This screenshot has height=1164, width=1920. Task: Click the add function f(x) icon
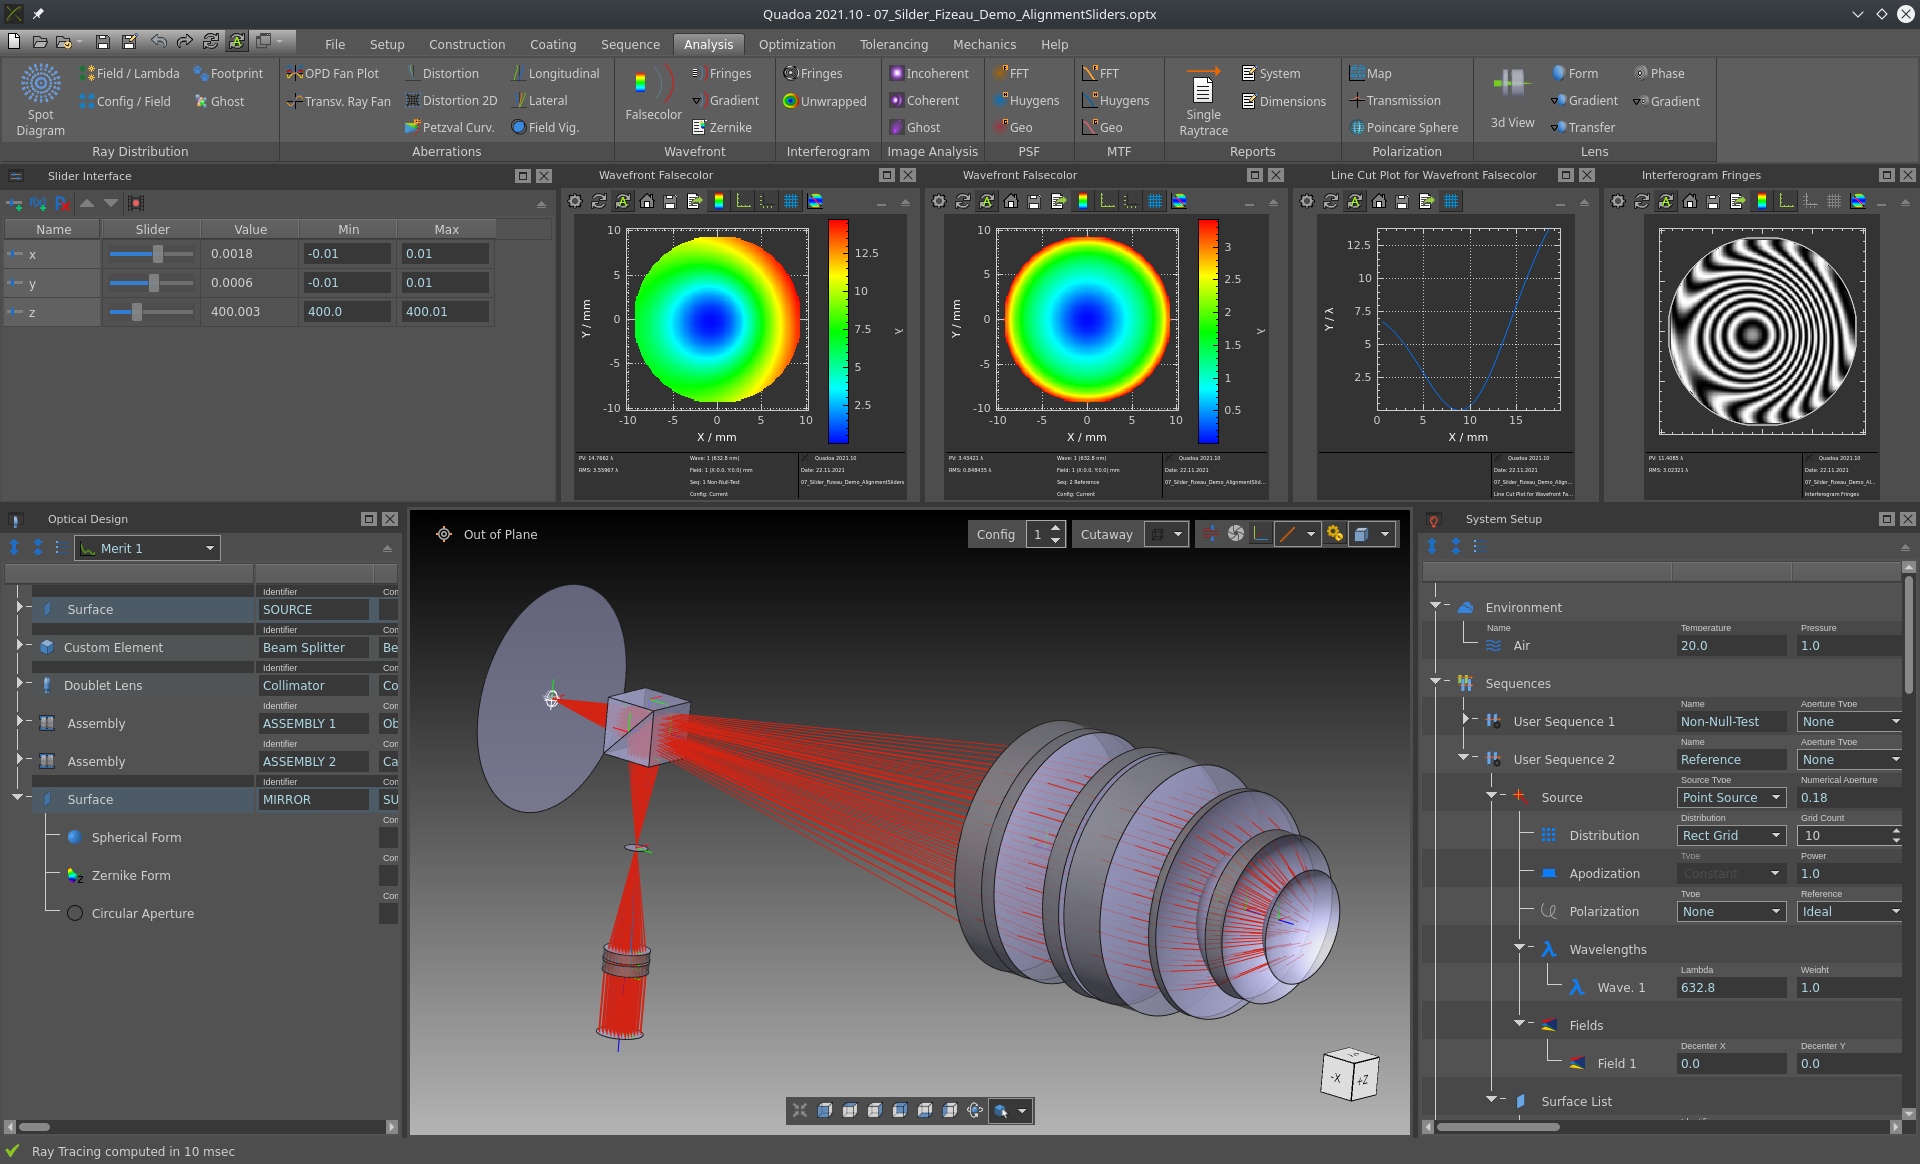38,203
